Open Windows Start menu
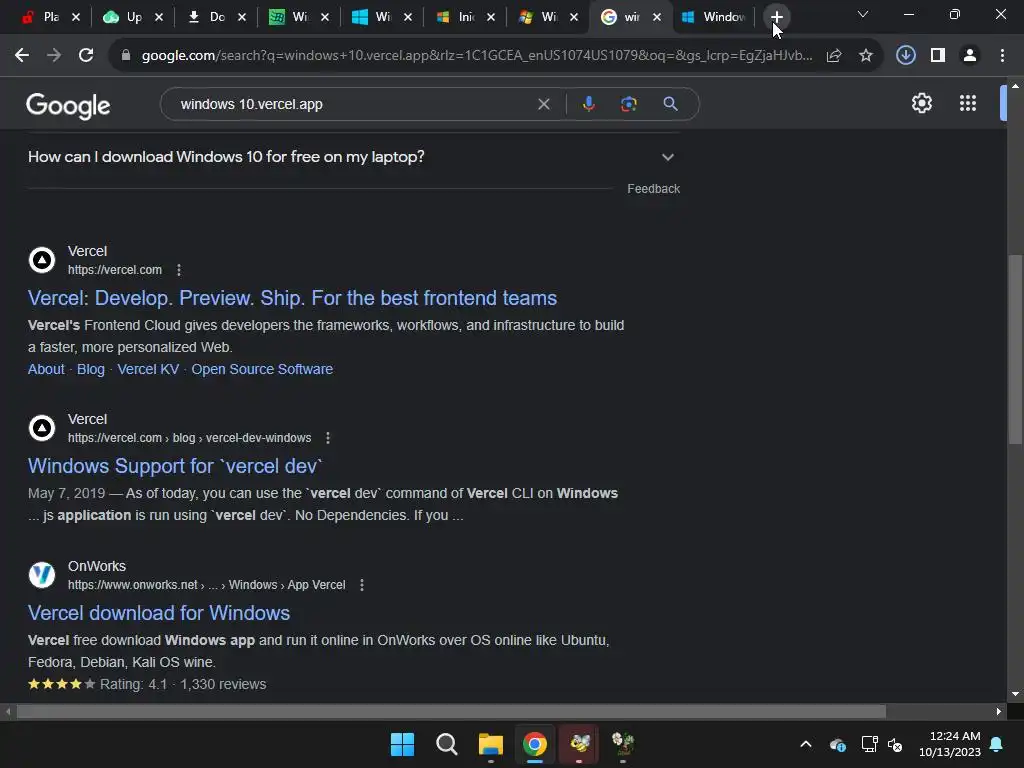This screenshot has width=1024, height=768. [x=402, y=744]
